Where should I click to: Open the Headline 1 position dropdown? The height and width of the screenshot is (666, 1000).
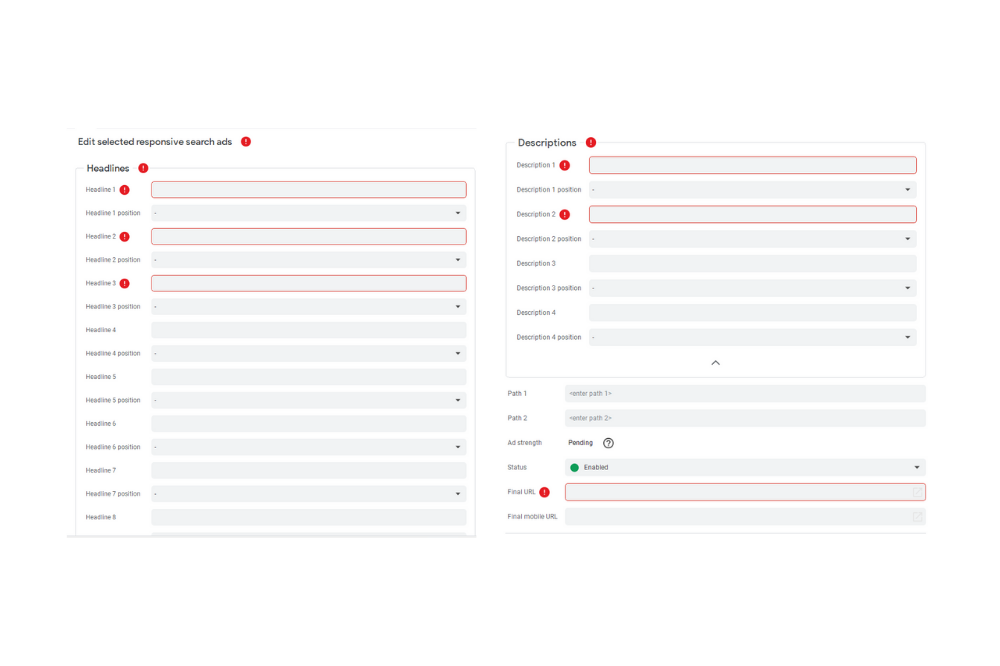pos(309,213)
